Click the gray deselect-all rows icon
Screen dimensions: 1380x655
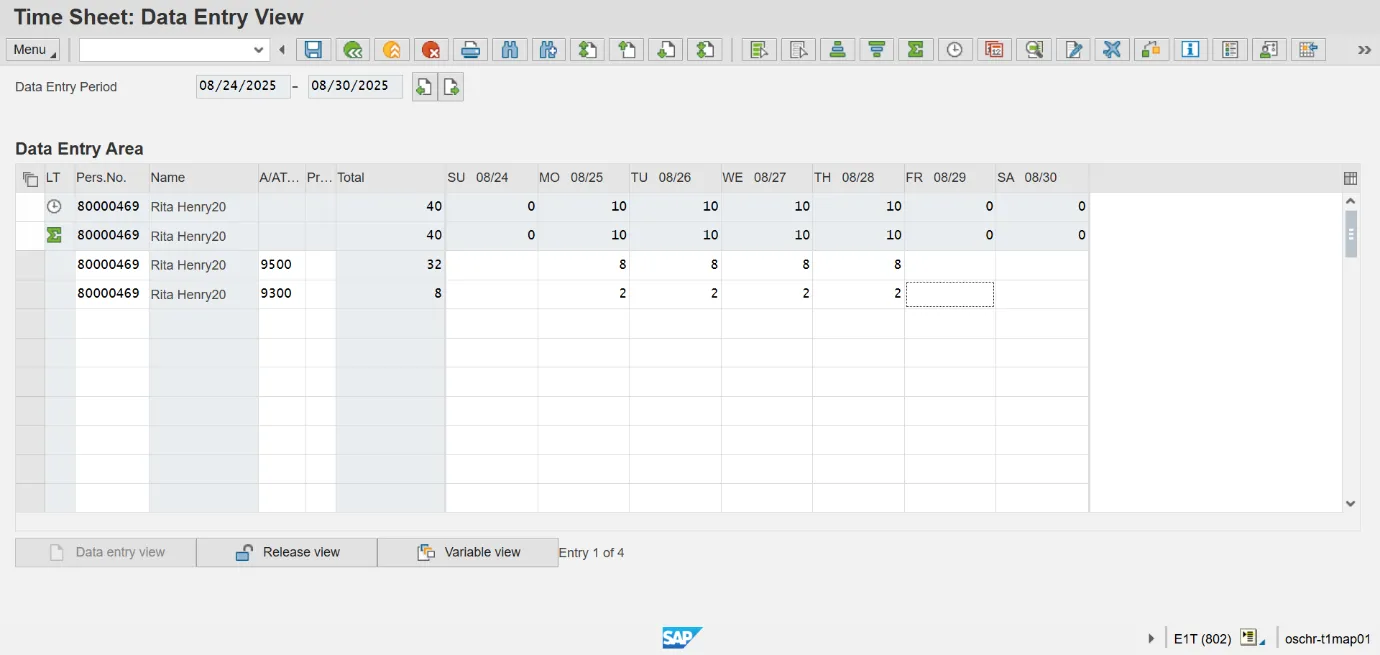798,49
